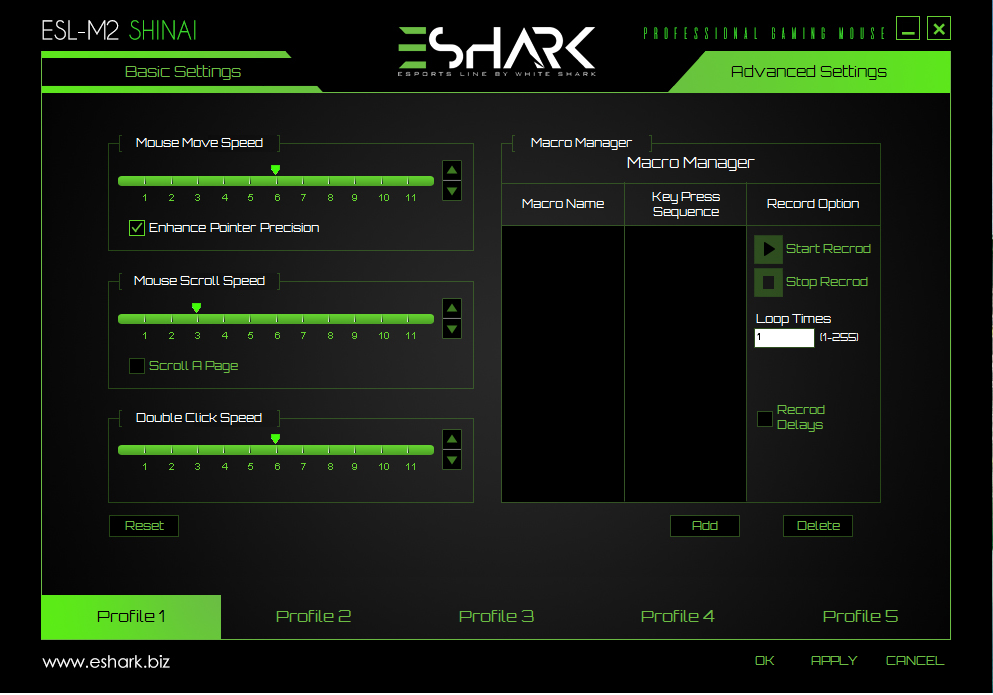
Task: Click the Loop Times input field
Action: [784, 338]
